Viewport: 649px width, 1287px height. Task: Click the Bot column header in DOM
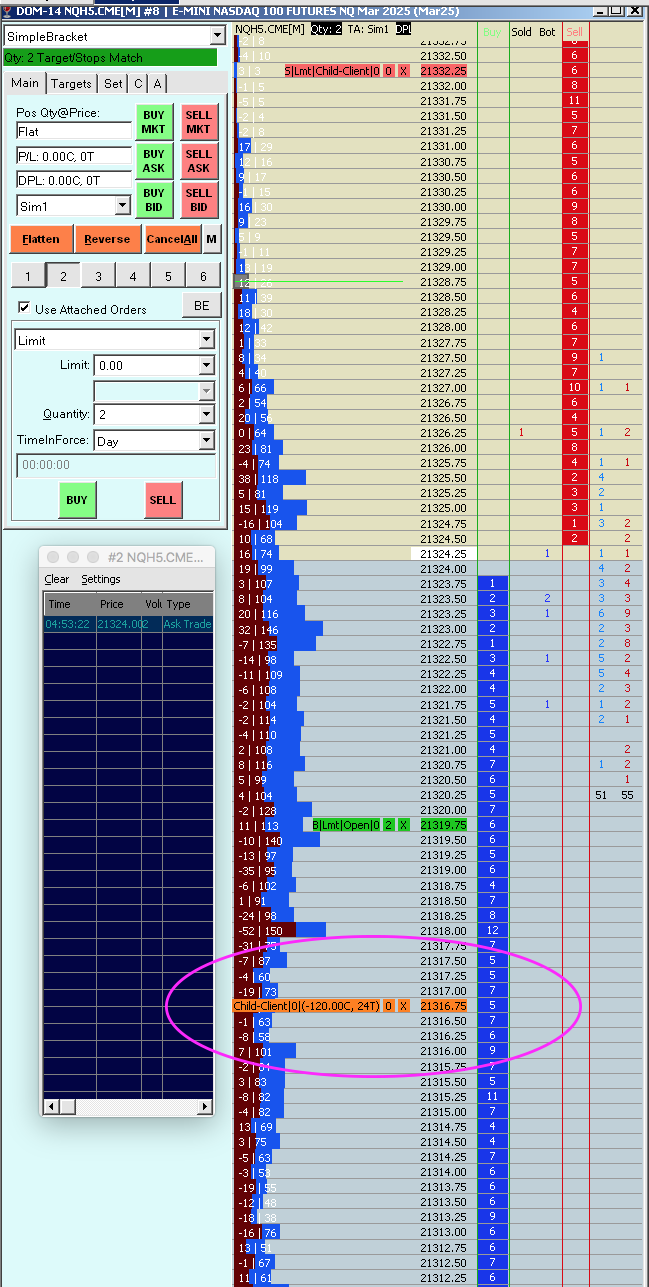coord(547,32)
